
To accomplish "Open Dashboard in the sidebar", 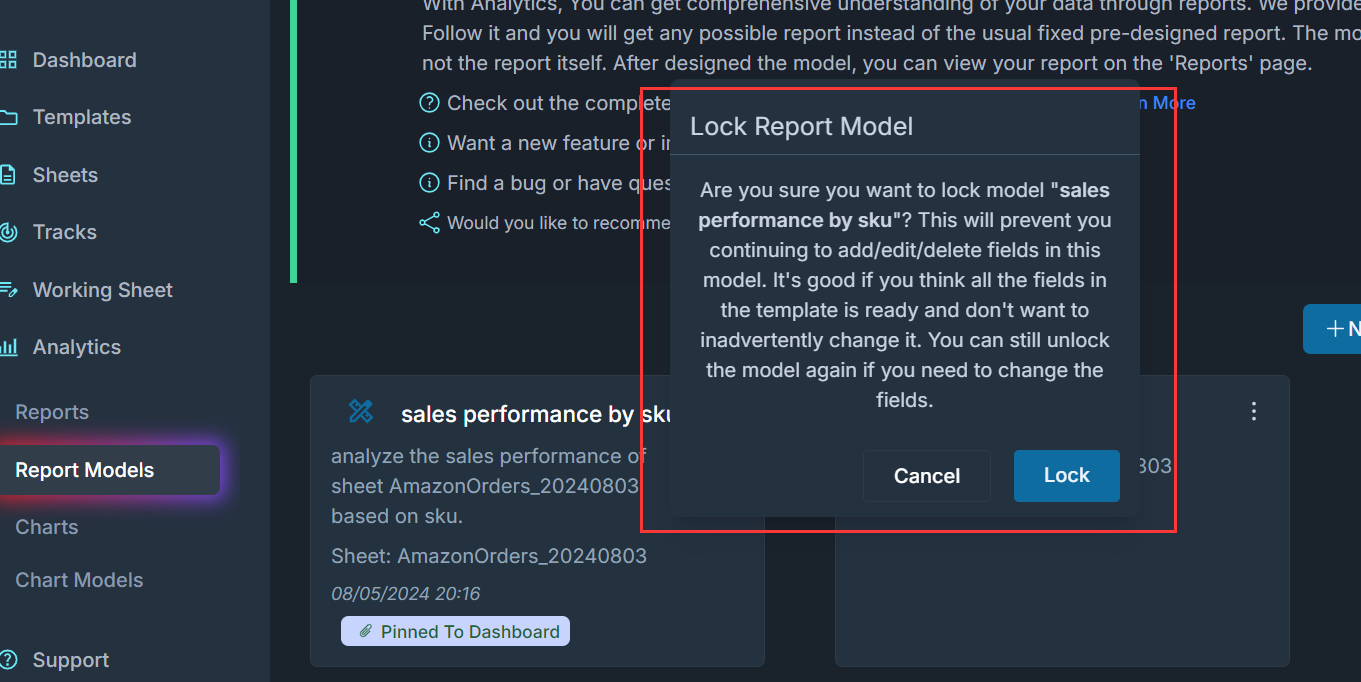I will [84, 60].
